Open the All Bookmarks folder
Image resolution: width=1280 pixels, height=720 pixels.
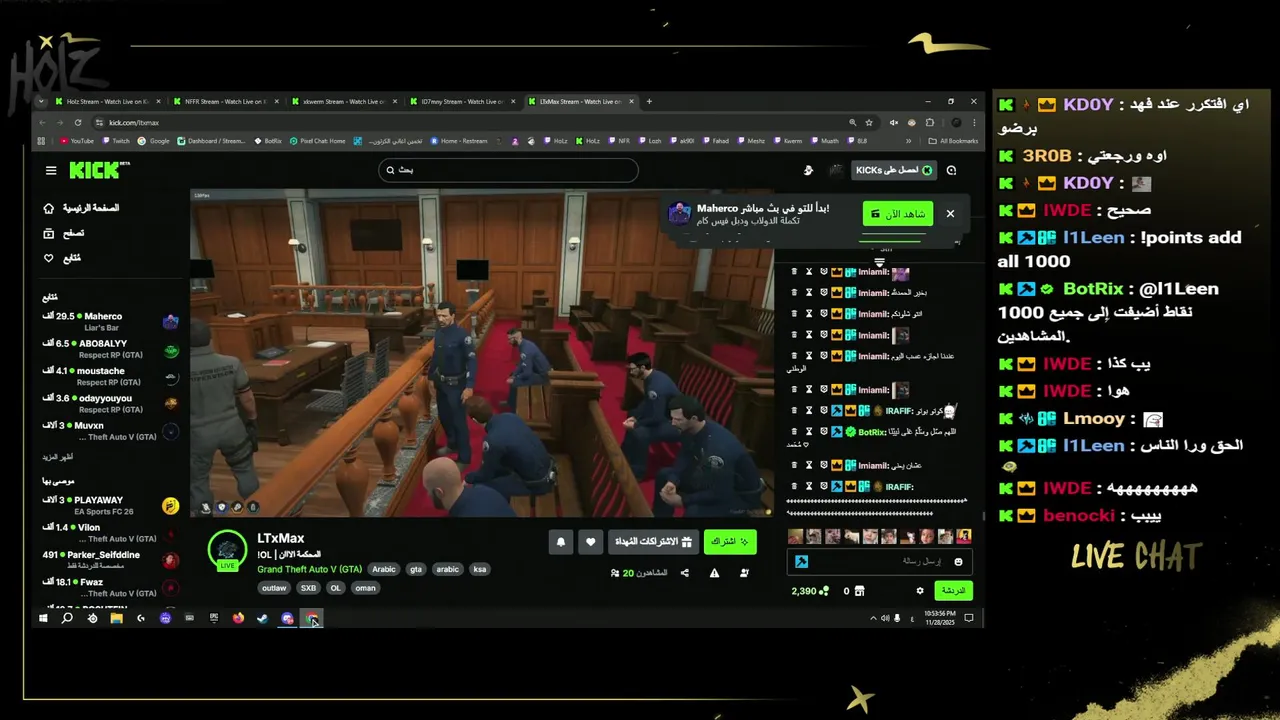953,141
